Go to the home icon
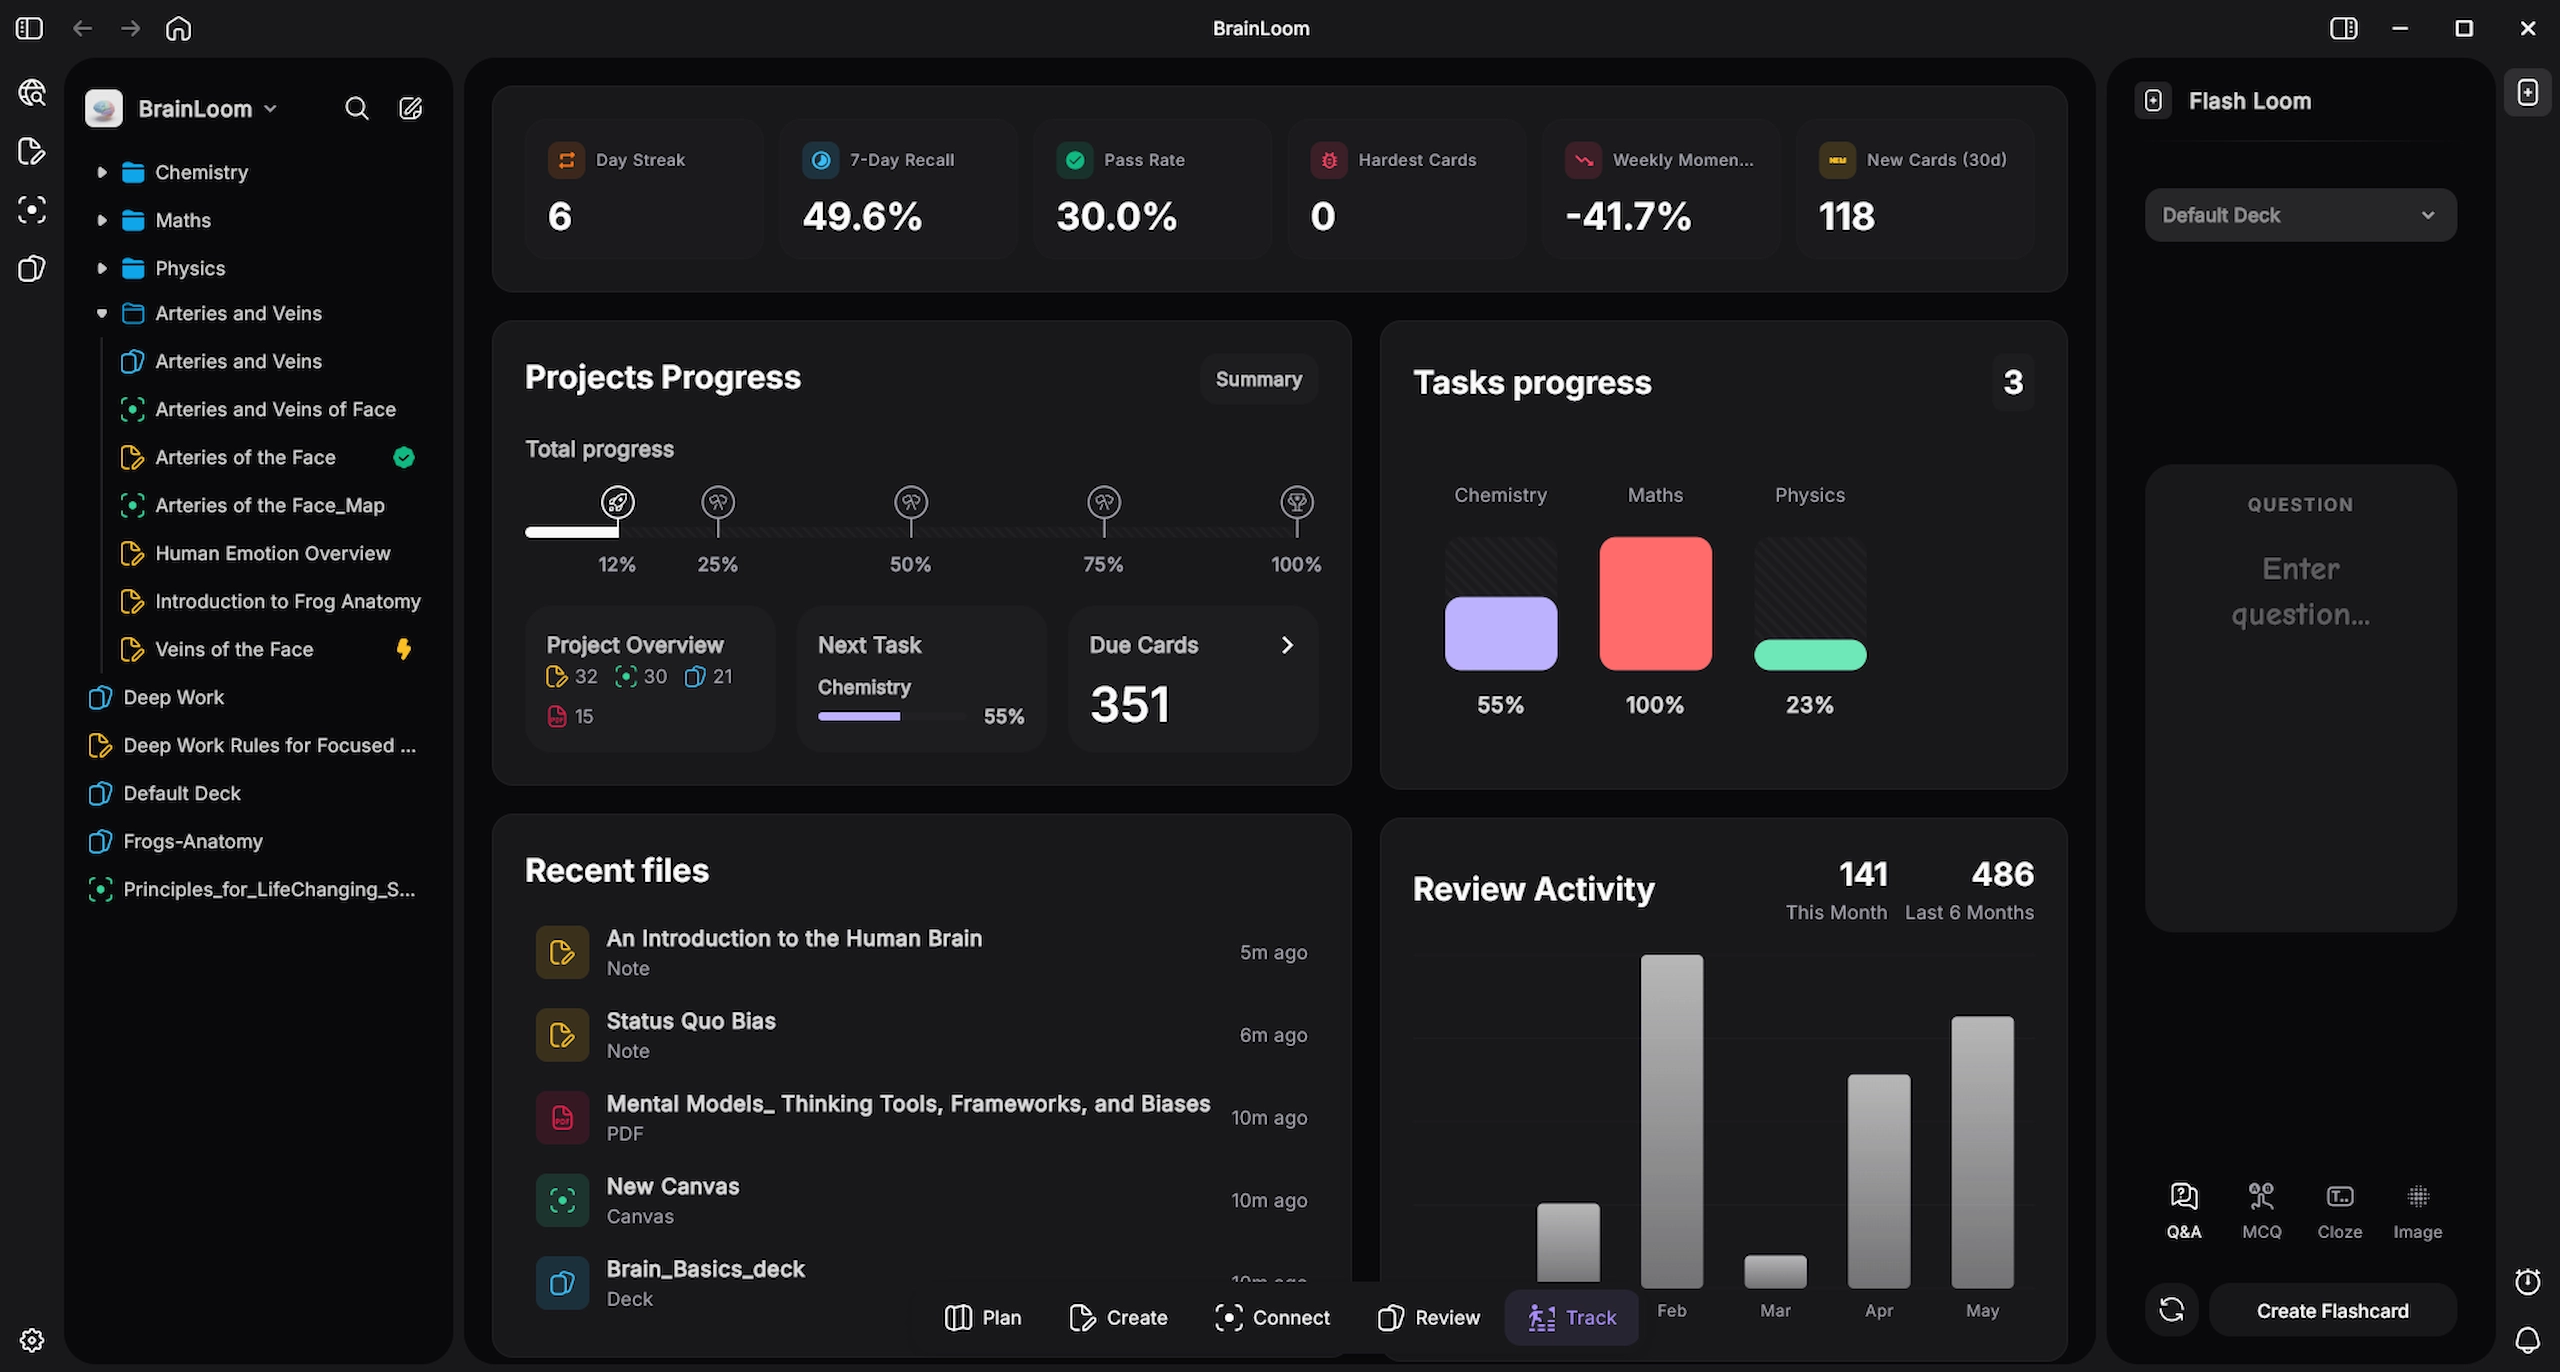 tap(178, 28)
